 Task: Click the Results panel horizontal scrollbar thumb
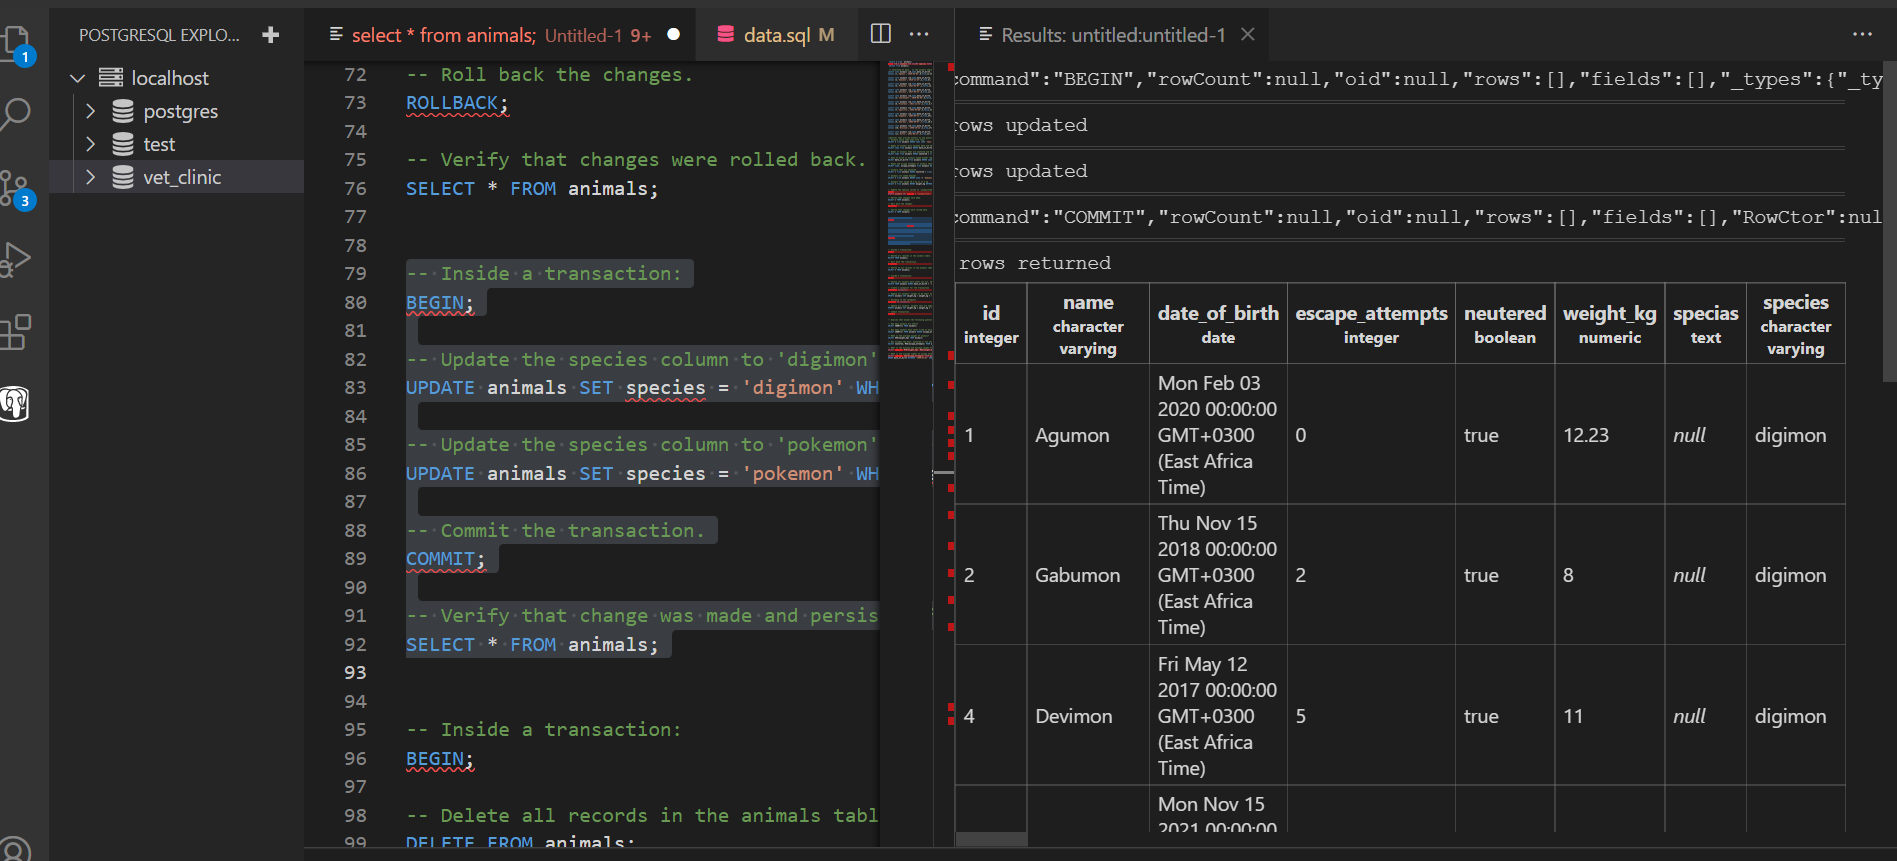[991, 839]
